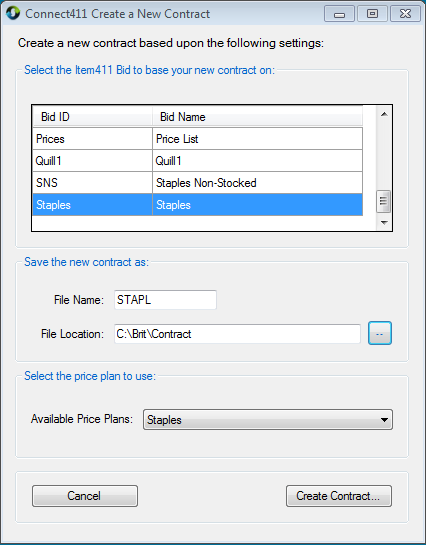
Task: Select the Prices bid row
Action: (197, 139)
